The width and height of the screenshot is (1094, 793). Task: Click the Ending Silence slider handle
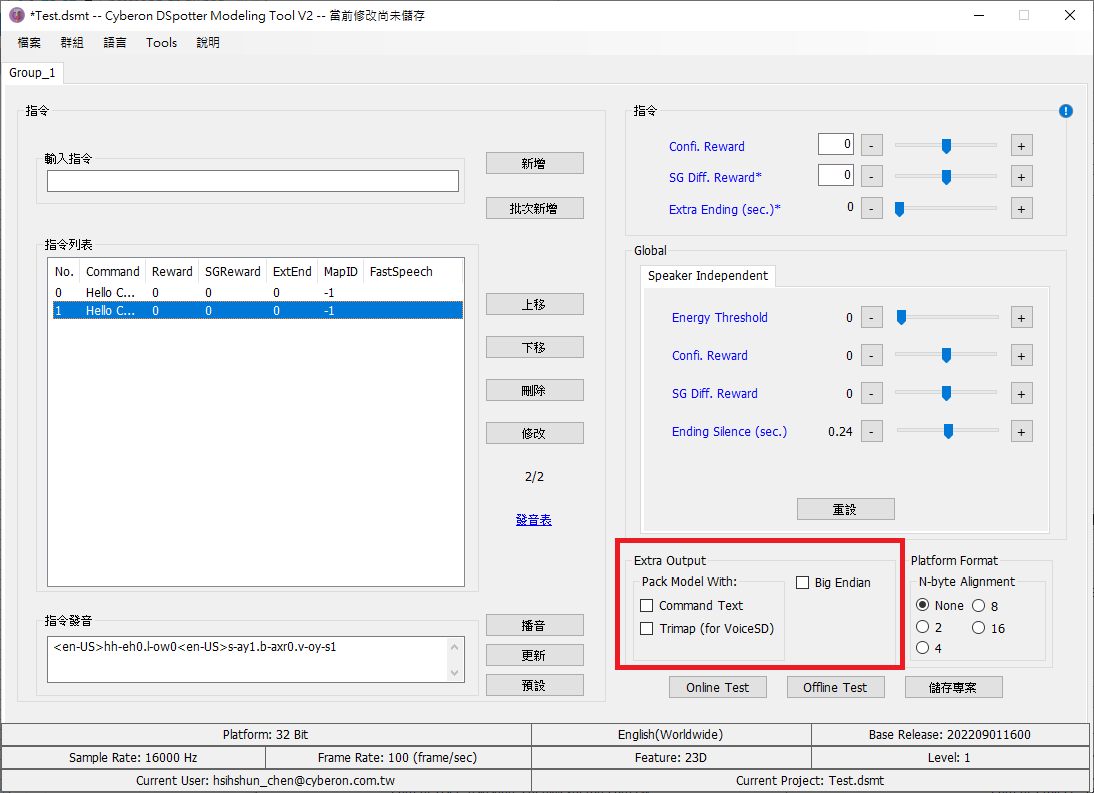[948, 432]
